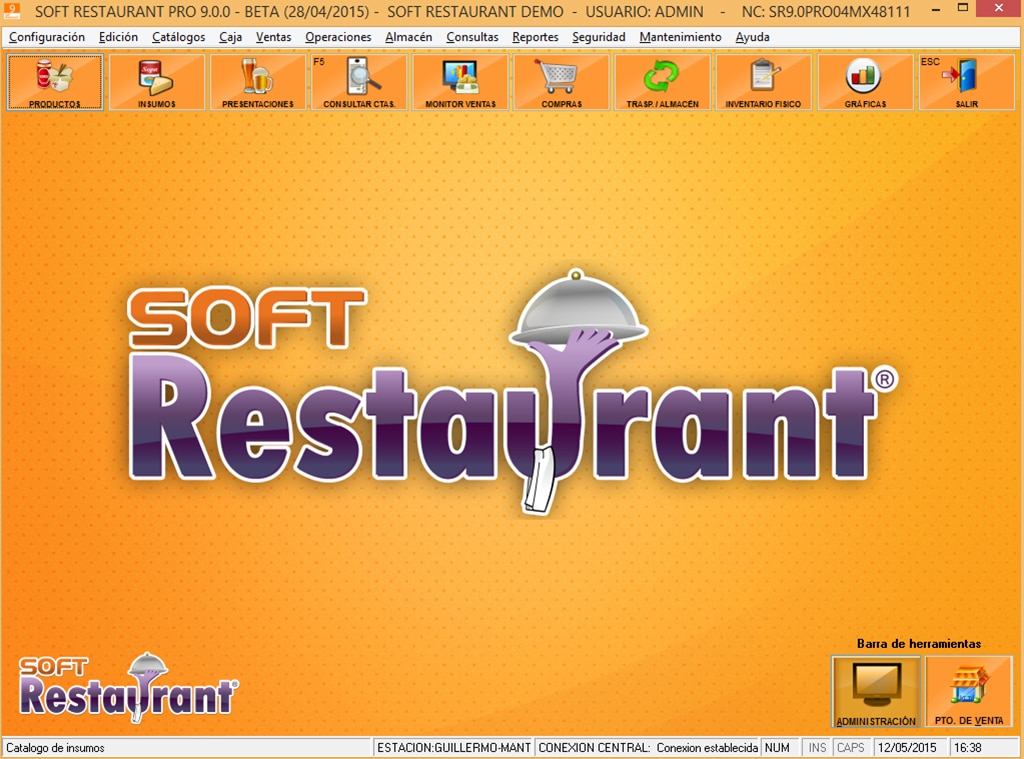Click the application icon in title bar
Viewport: 1024px width, 759px height.
coord(12,11)
